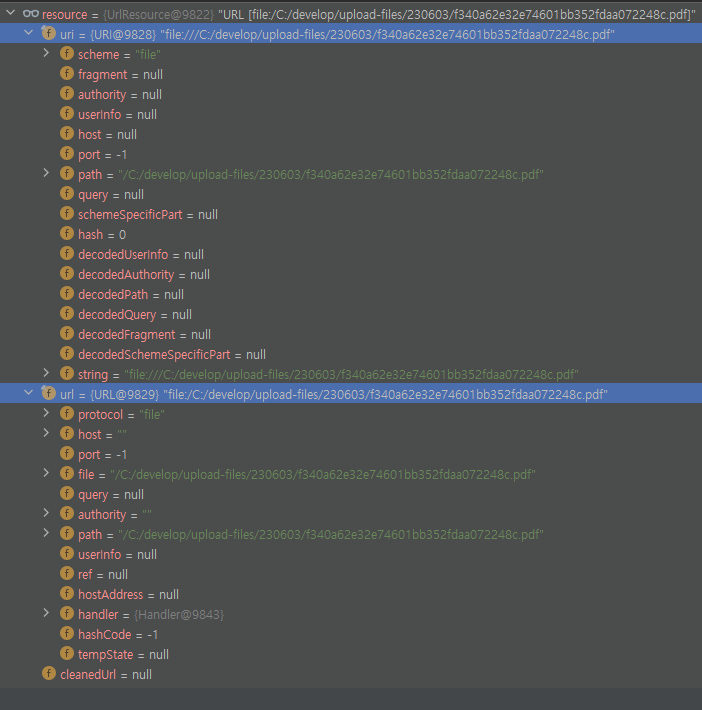Select the protocol = "file" row
This screenshot has height=710, width=702.
pyautogui.click(x=351, y=414)
